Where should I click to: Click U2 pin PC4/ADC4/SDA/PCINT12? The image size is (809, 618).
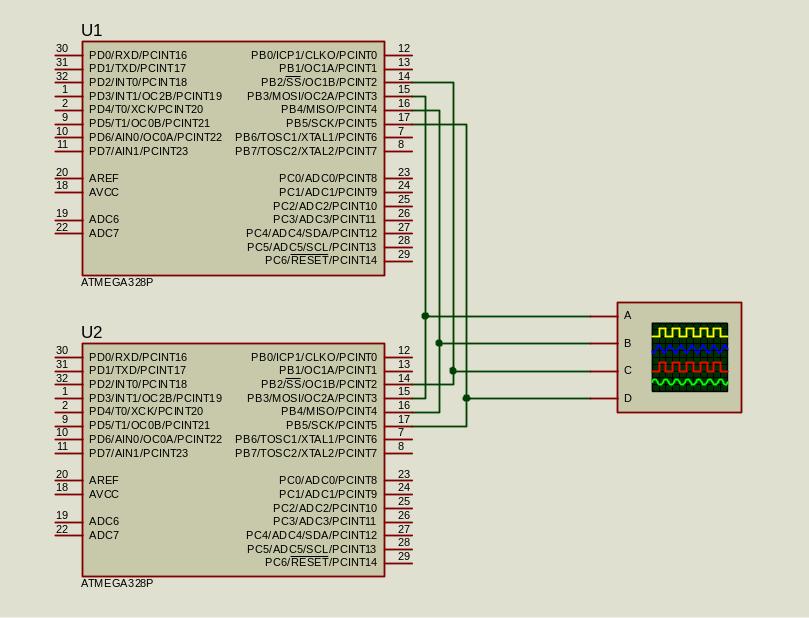pyautogui.click(x=312, y=535)
